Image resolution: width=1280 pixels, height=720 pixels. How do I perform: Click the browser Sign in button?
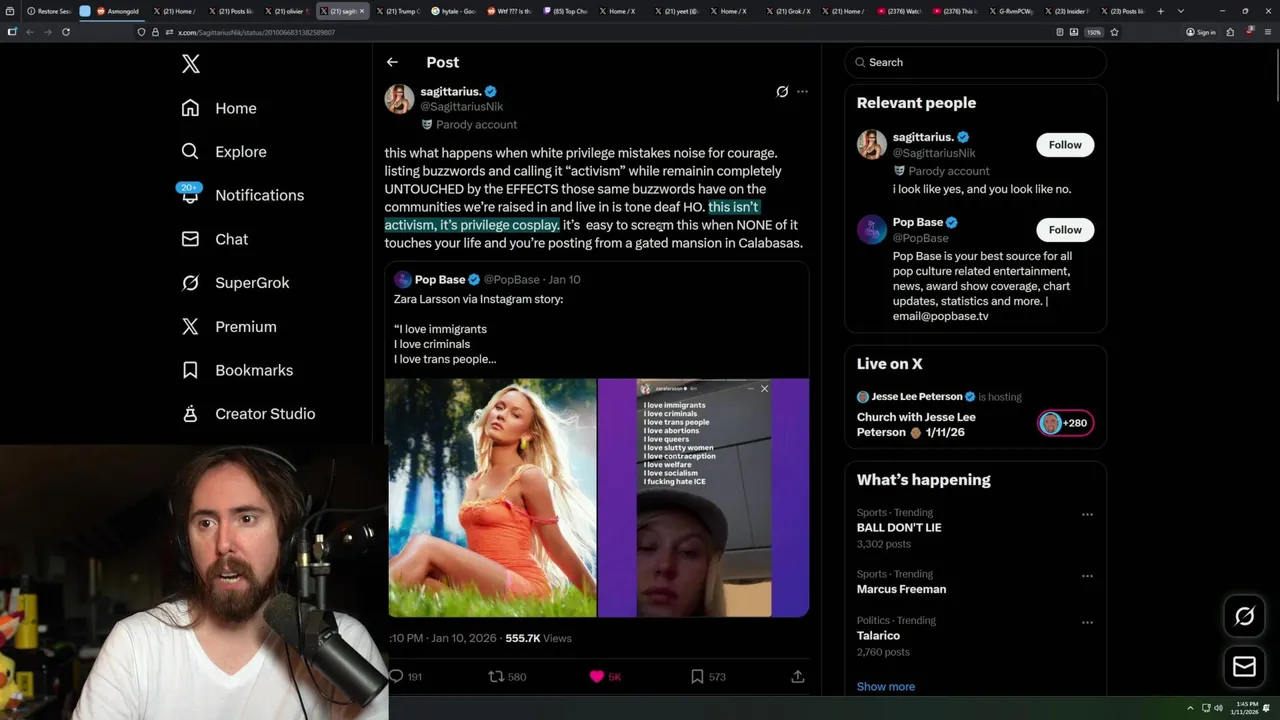pyautogui.click(x=1200, y=32)
